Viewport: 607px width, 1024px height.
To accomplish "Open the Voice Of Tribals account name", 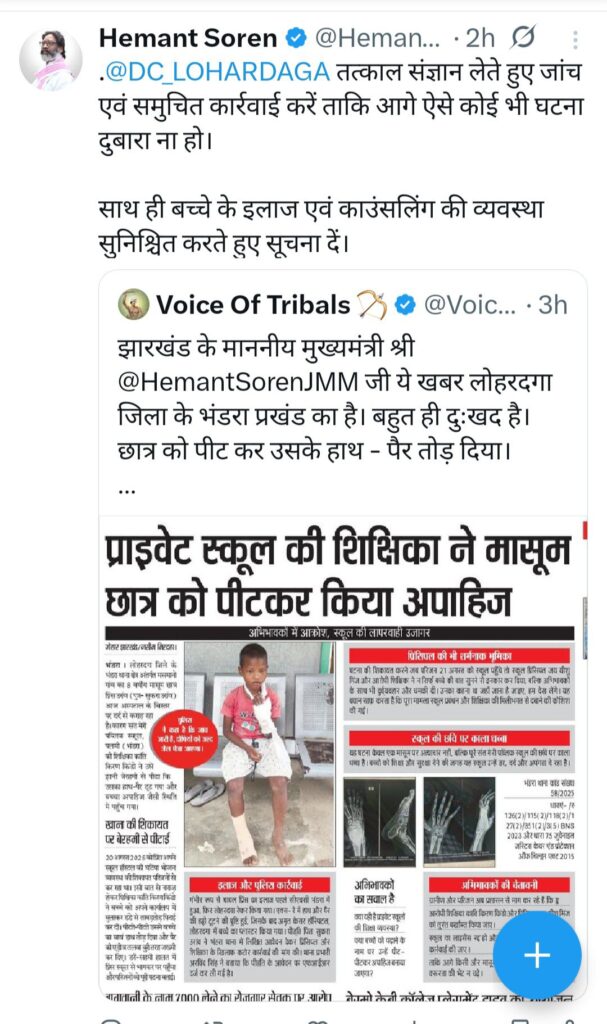I will (253, 305).
